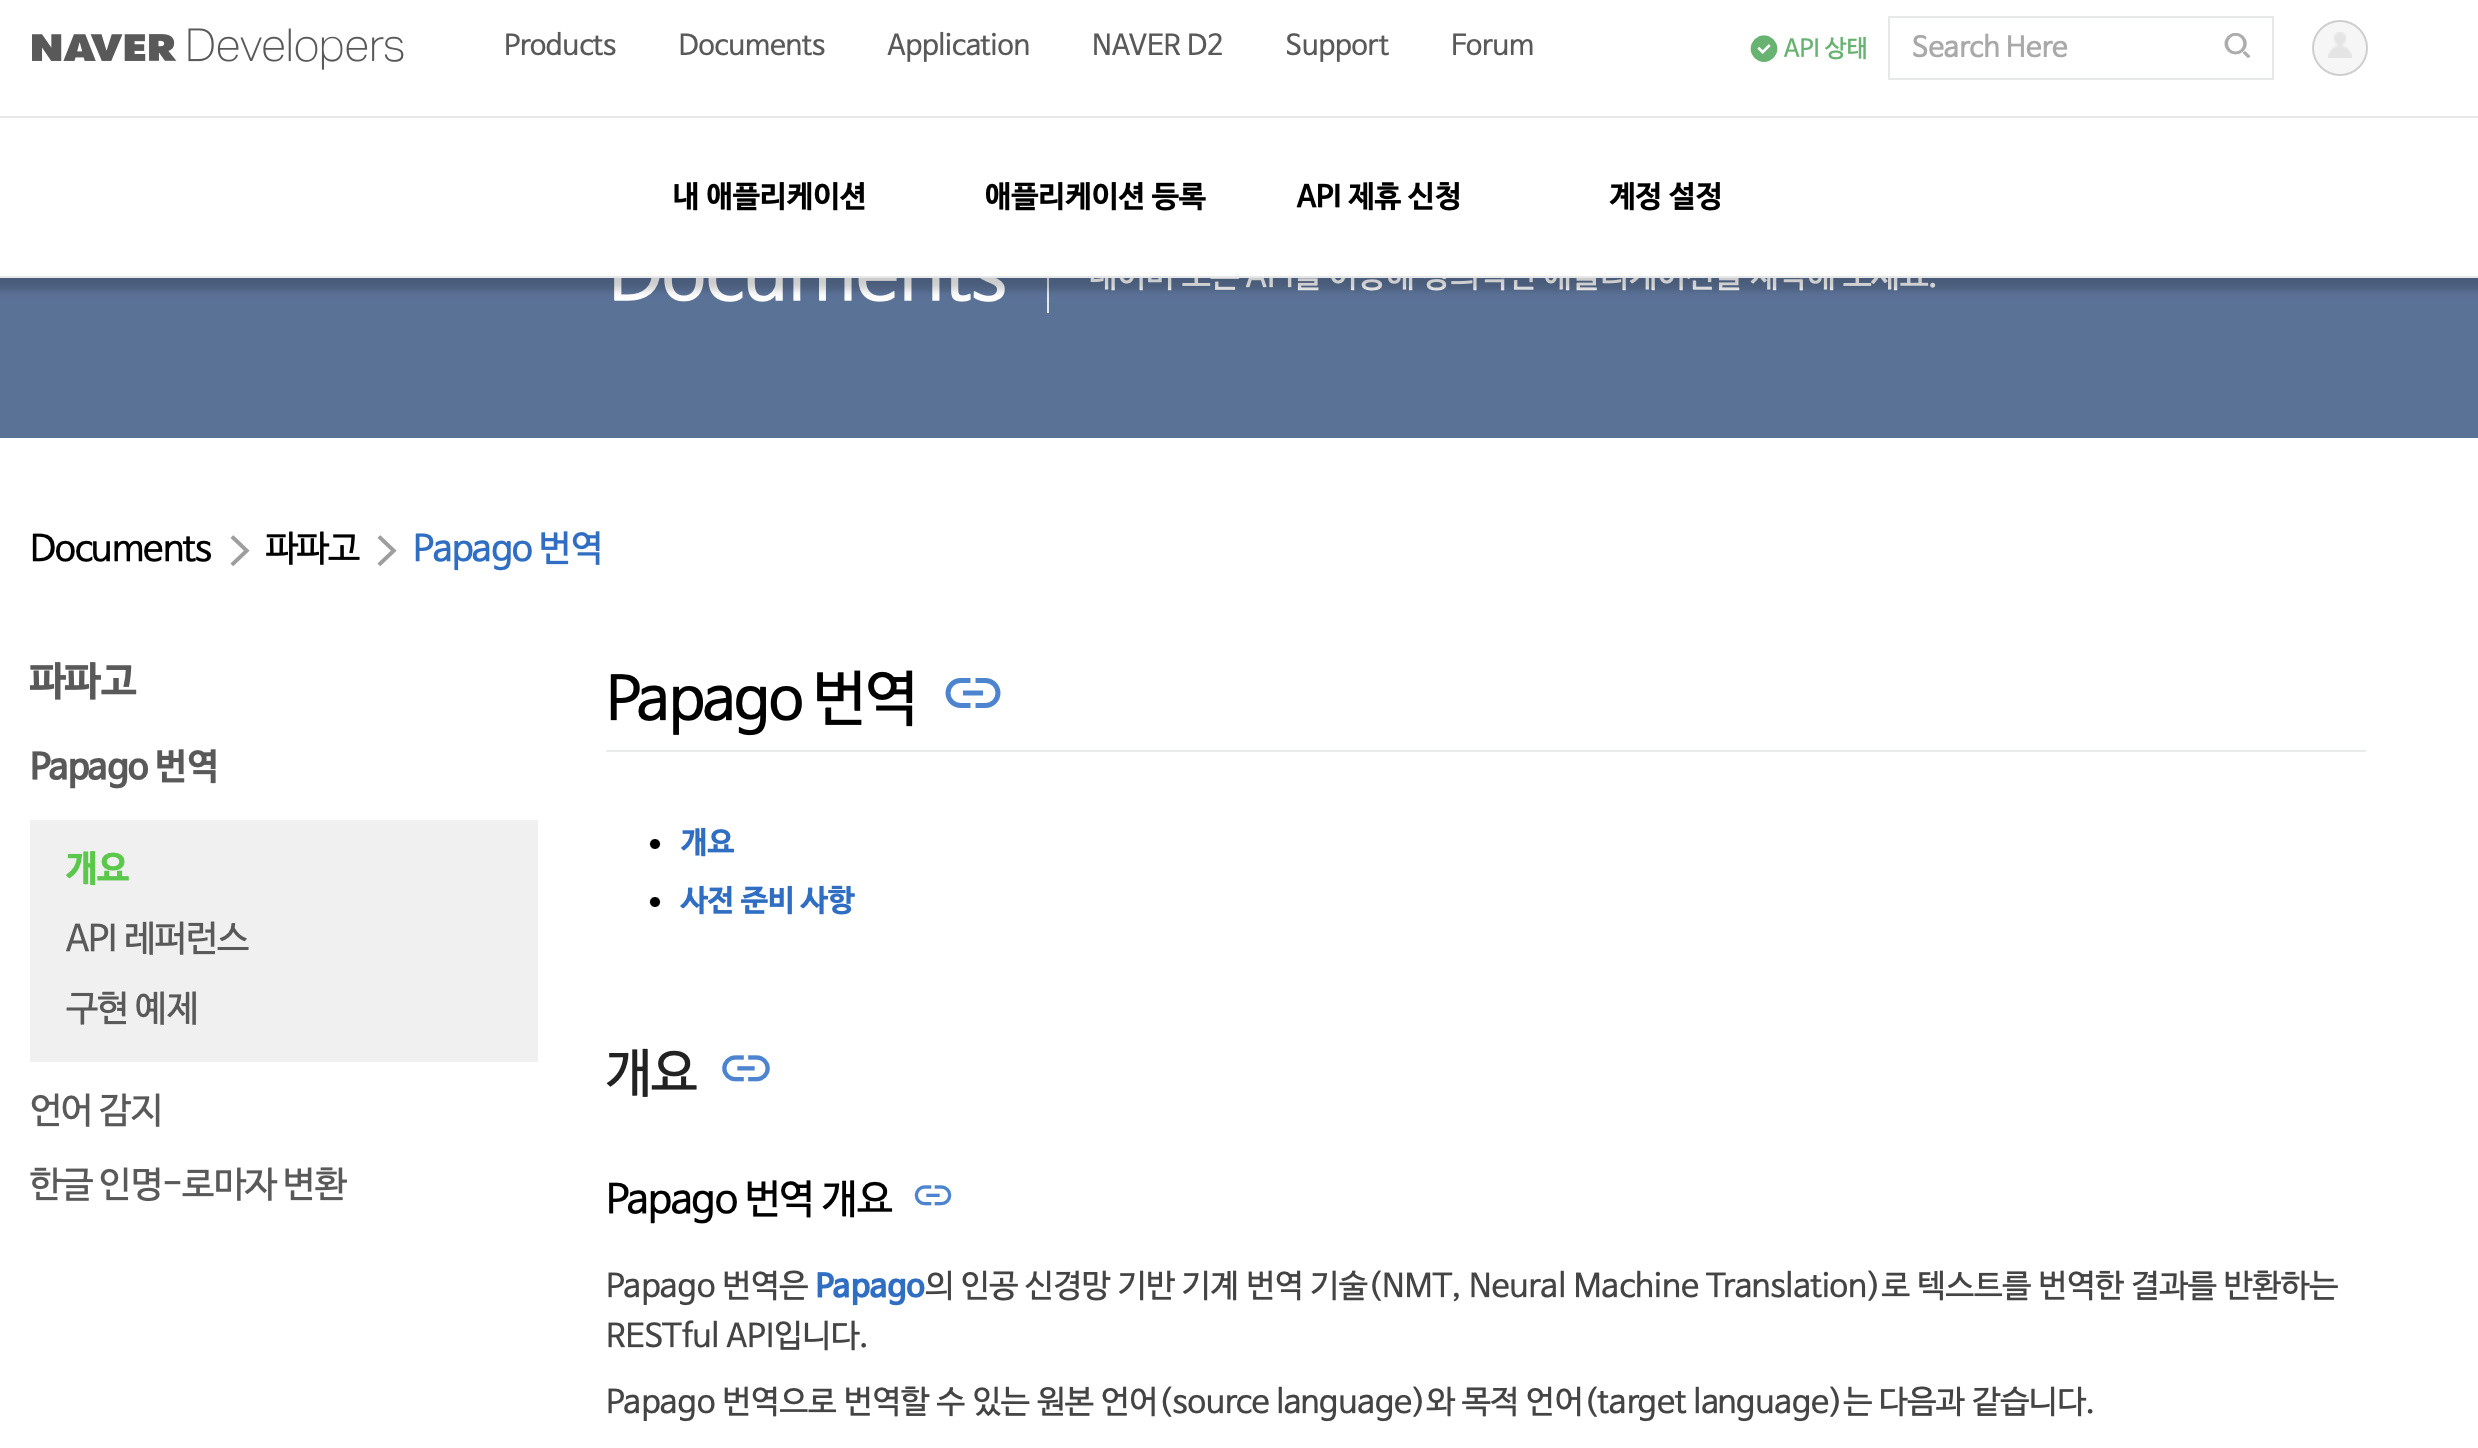The height and width of the screenshot is (1448, 2478).
Task: Open the Products menu
Action: (x=560, y=45)
